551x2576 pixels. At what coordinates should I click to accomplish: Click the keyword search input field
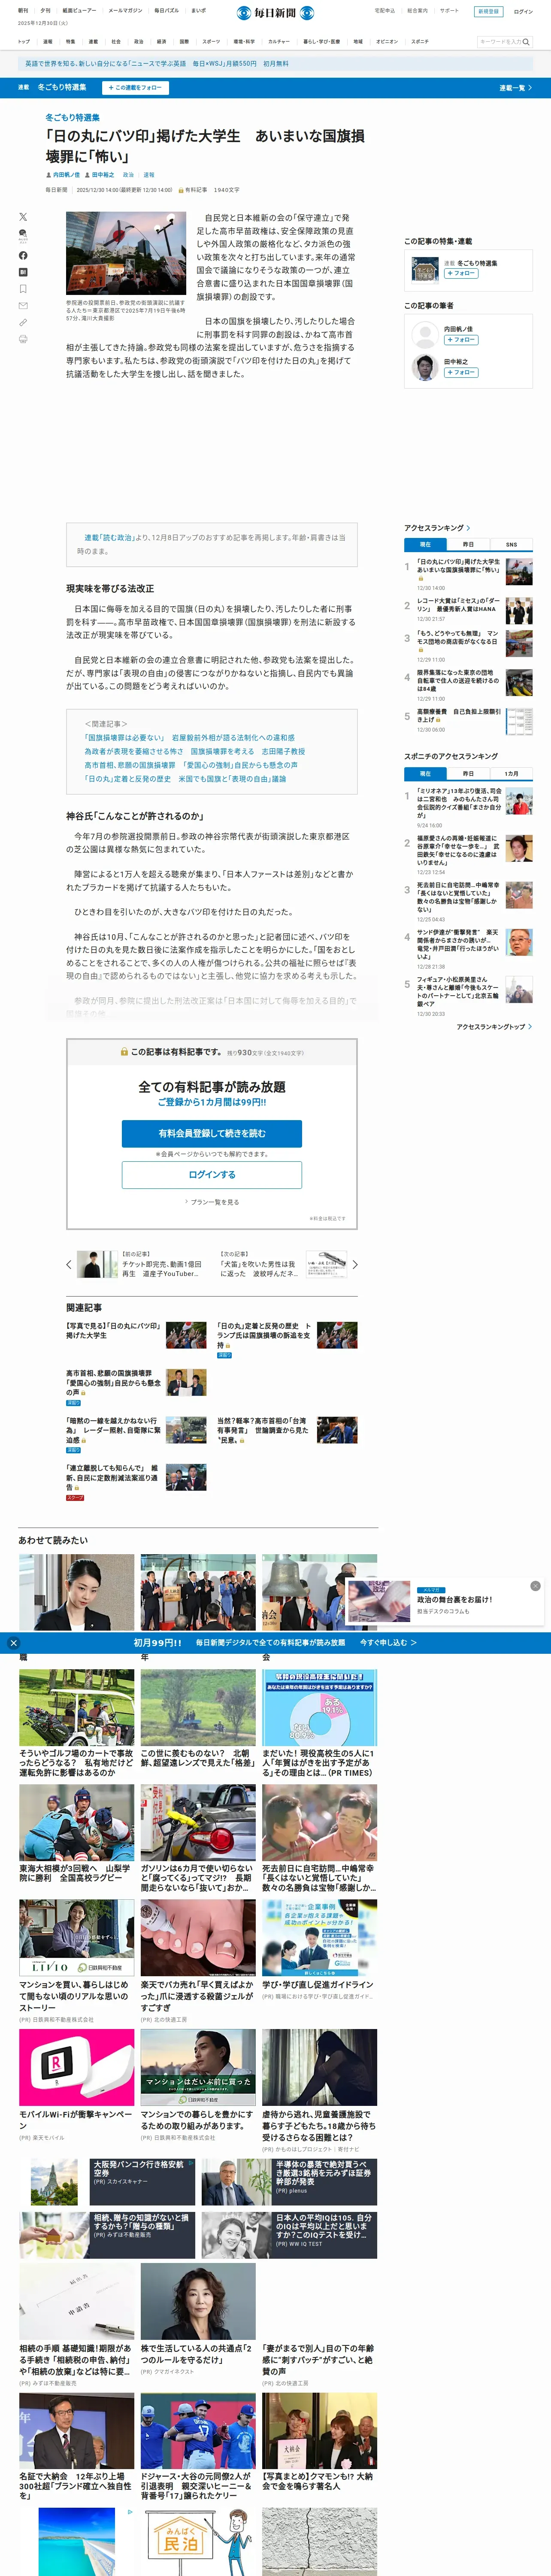(499, 42)
